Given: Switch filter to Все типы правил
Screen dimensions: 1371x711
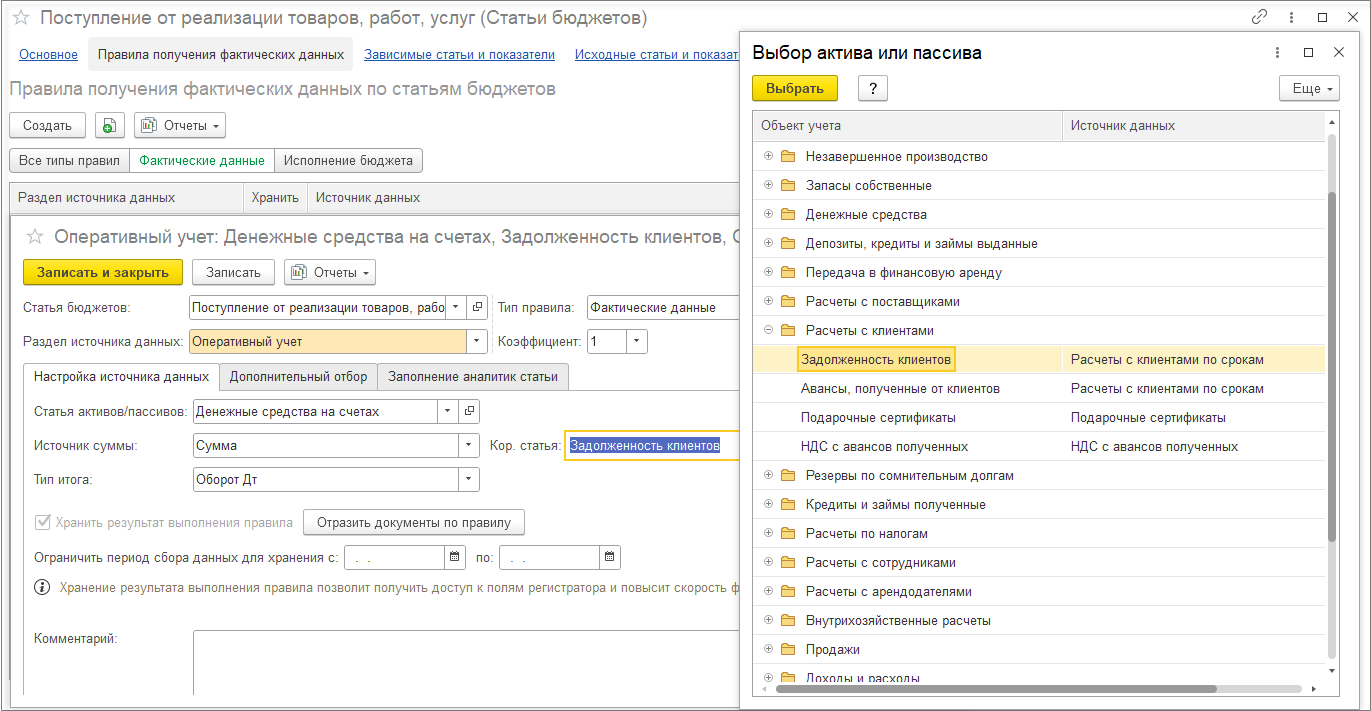Looking at the screenshot, I should coord(69,160).
